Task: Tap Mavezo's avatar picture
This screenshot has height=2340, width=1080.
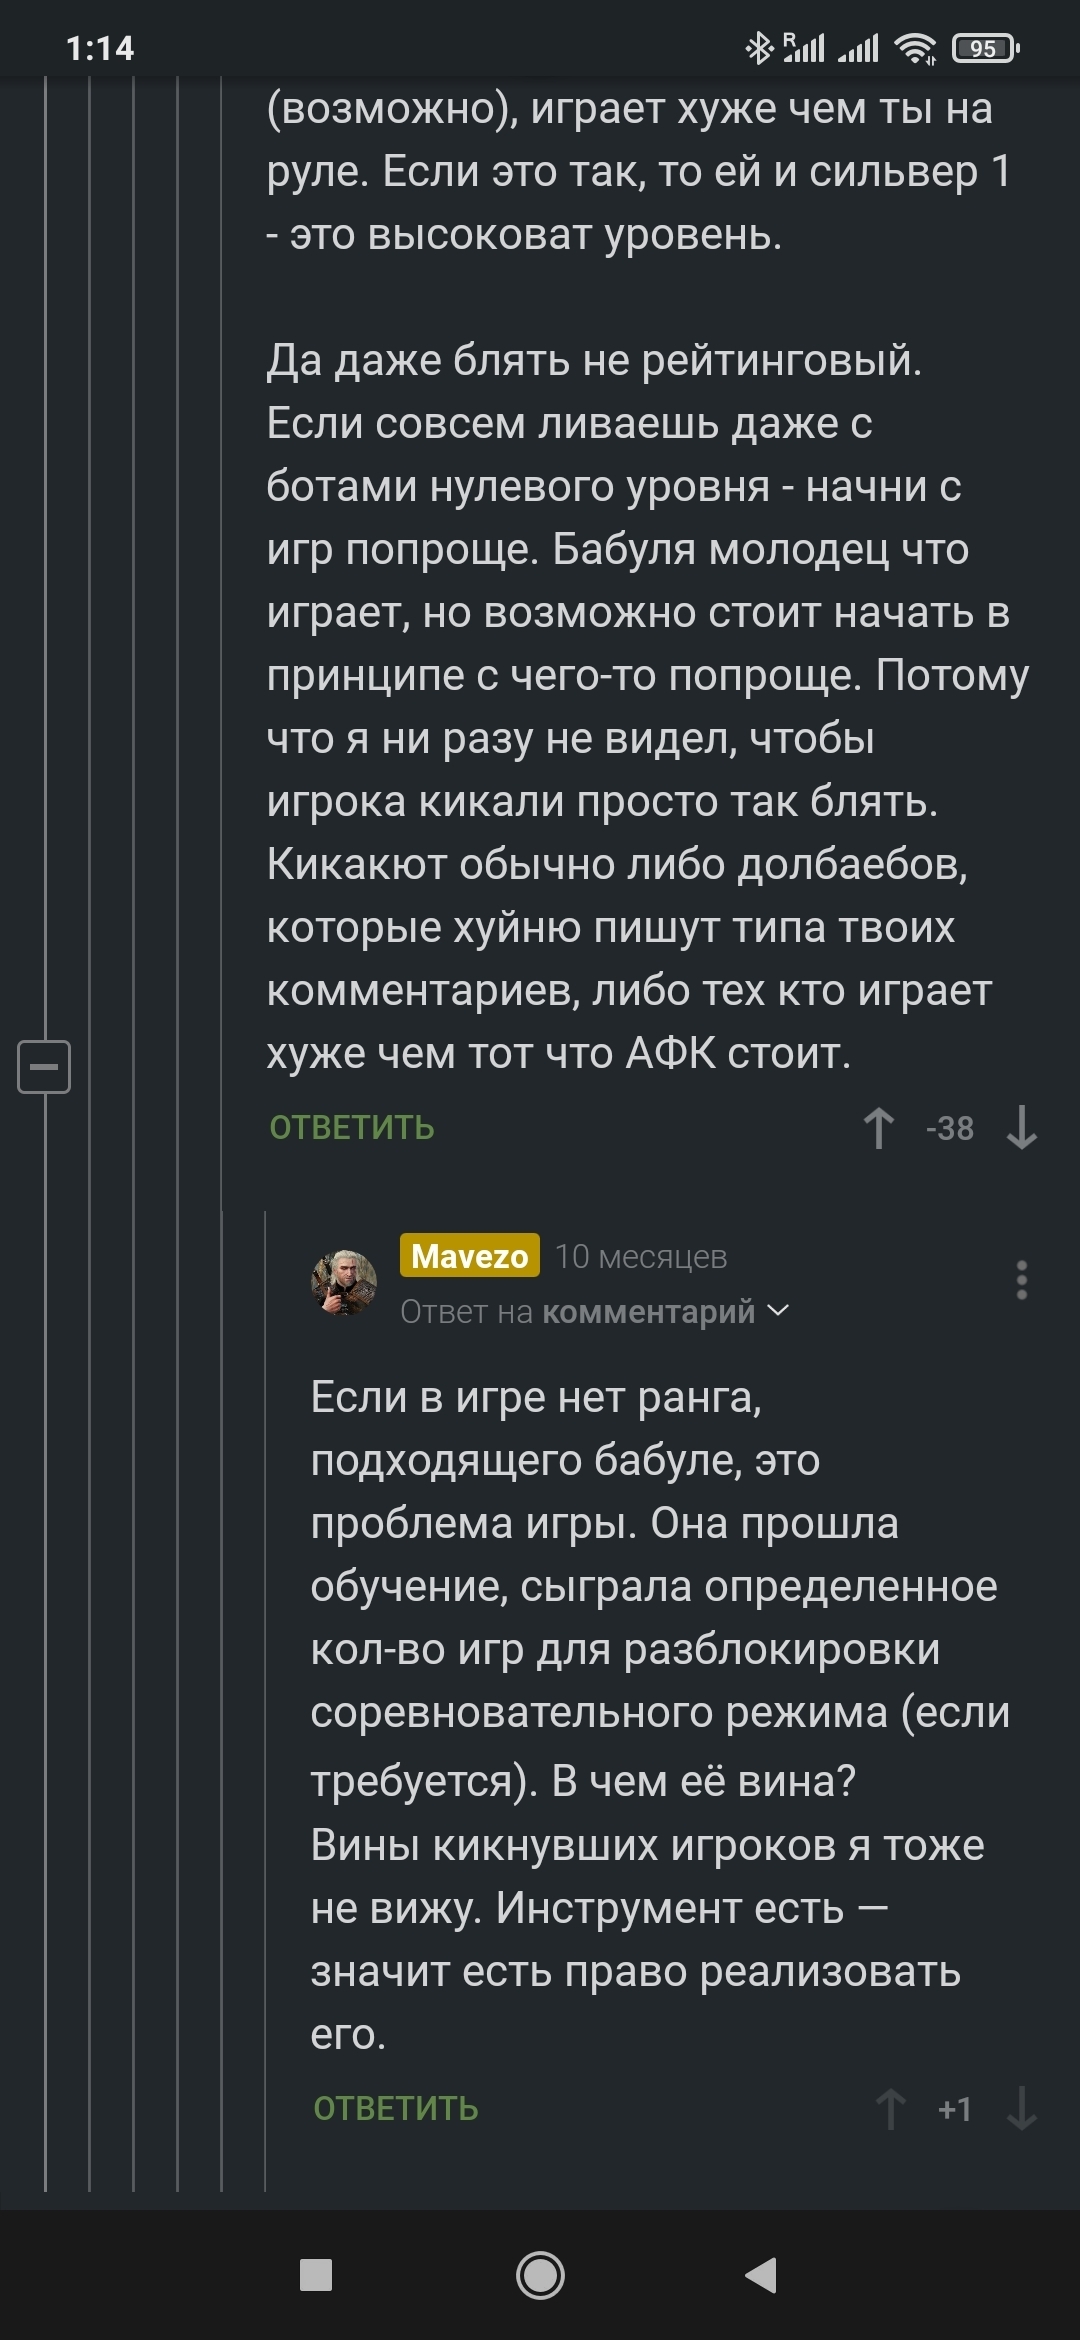Action: coord(345,1282)
